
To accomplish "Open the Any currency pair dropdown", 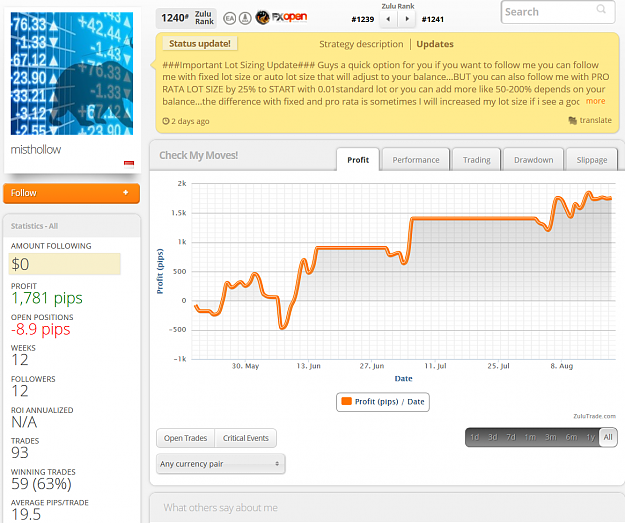I will coord(220,464).
